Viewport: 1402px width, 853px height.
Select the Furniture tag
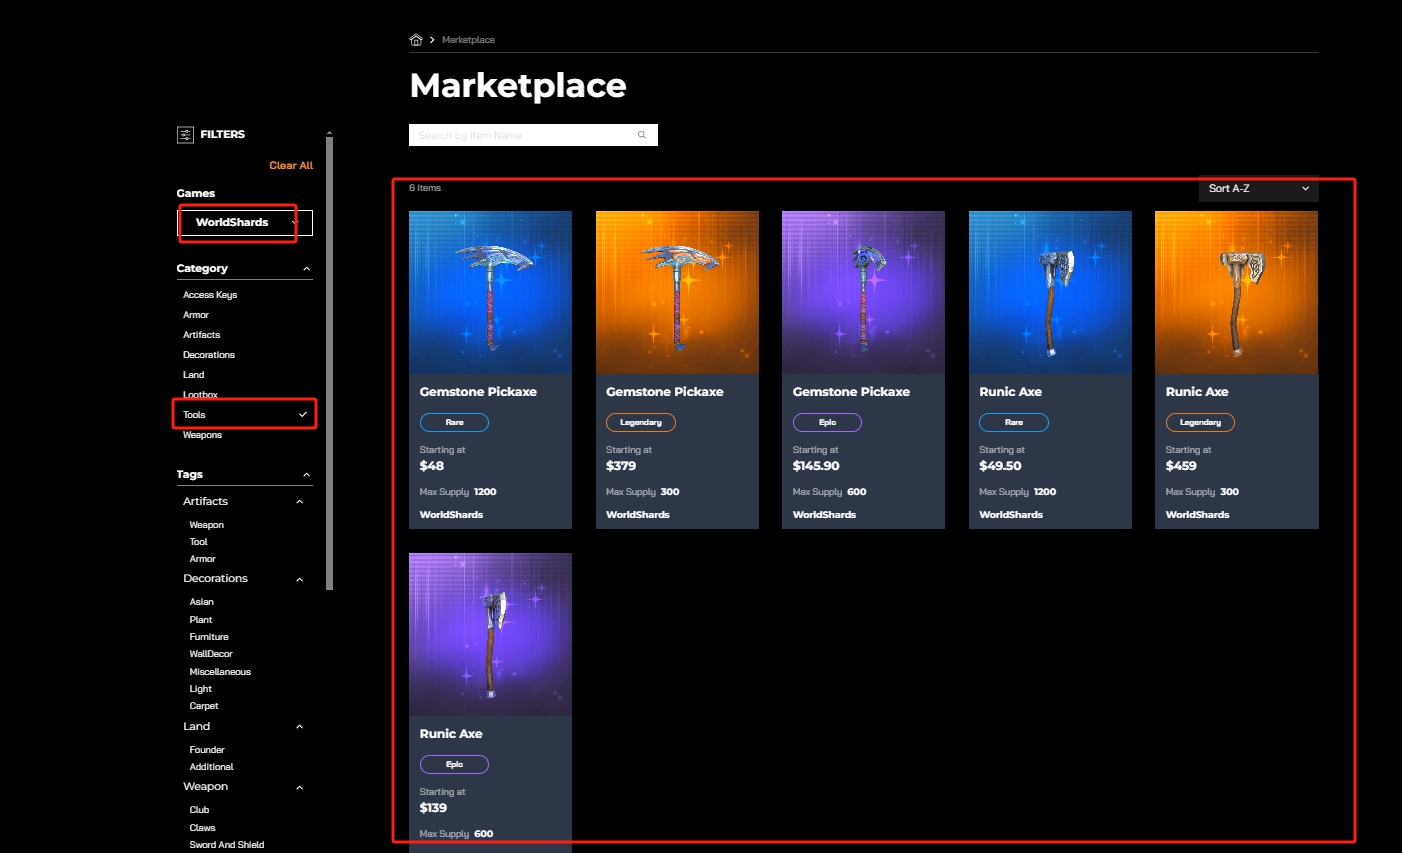coord(209,637)
